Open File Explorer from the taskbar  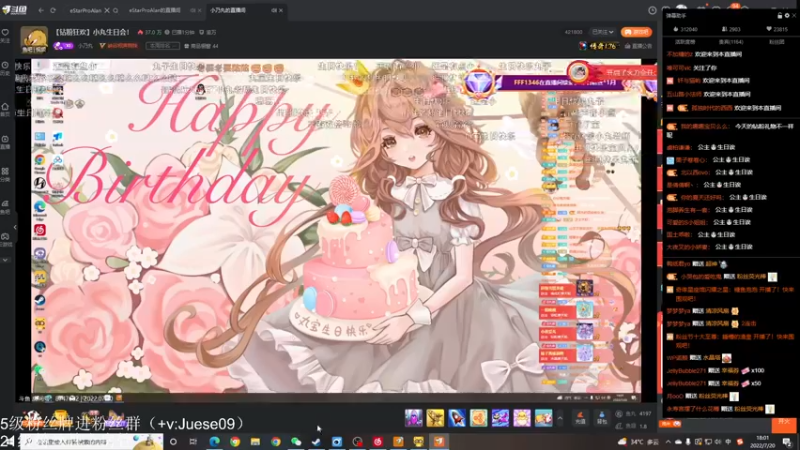[x=255, y=442]
